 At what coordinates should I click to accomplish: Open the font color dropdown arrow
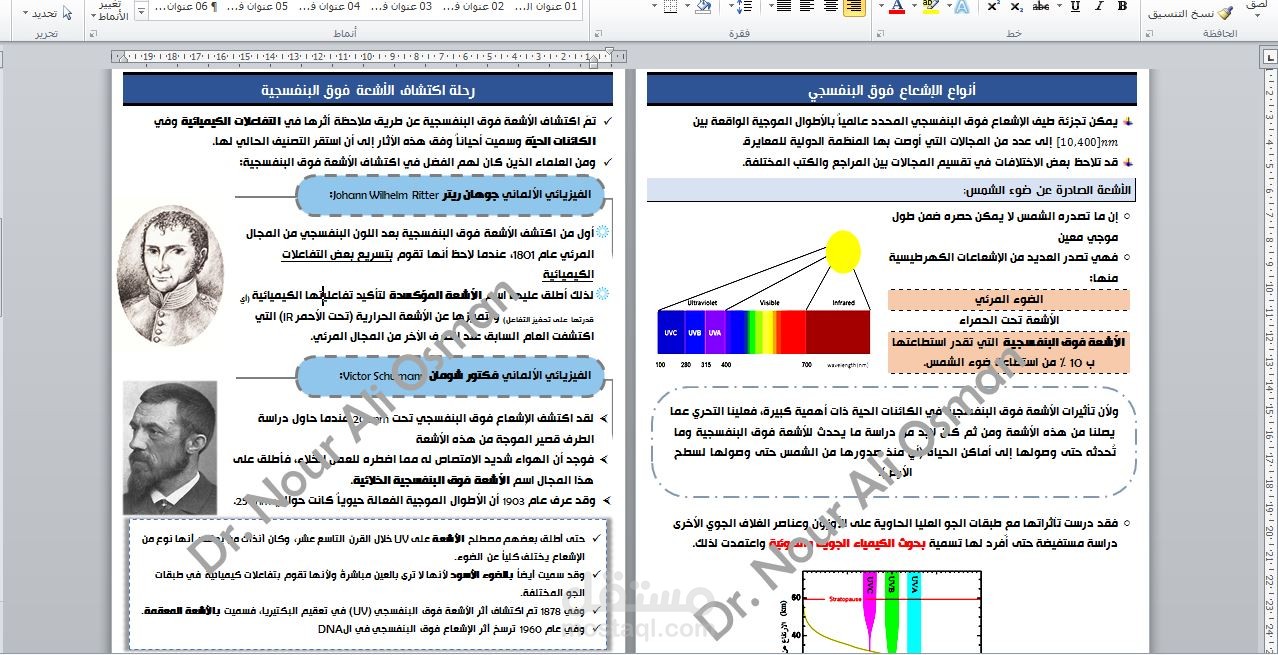point(881,6)
